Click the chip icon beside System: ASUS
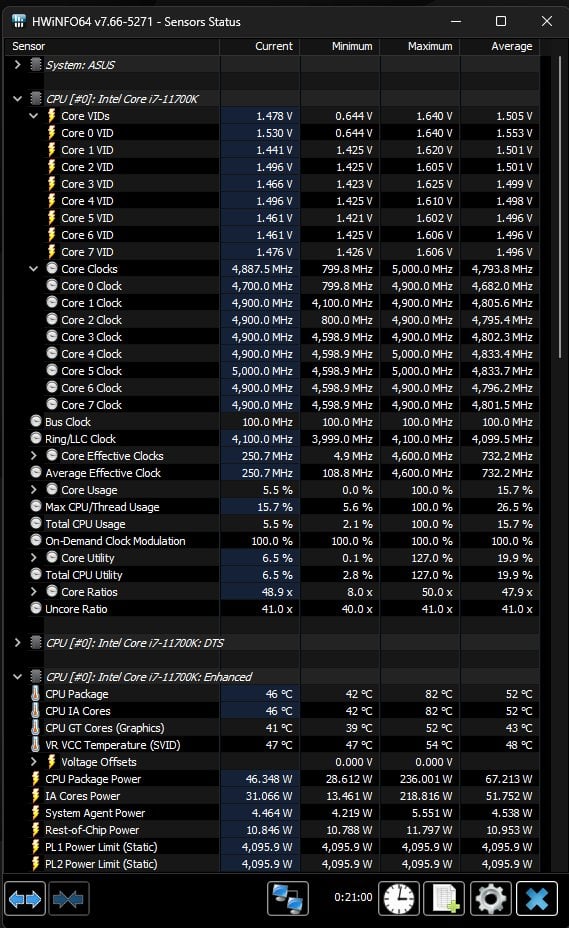The image size is (569, 928). pyautogui.click(x=36, y=64)
